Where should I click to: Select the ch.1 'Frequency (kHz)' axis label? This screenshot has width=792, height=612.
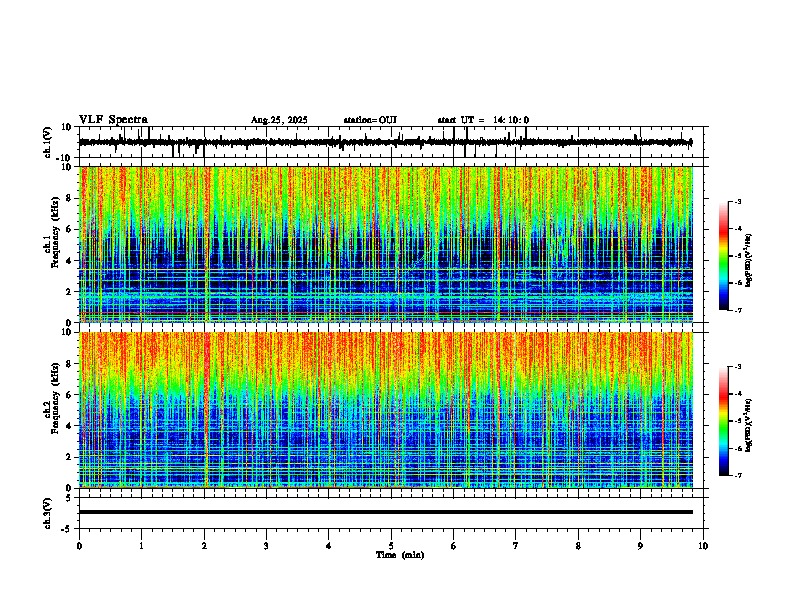click(55, 231)
